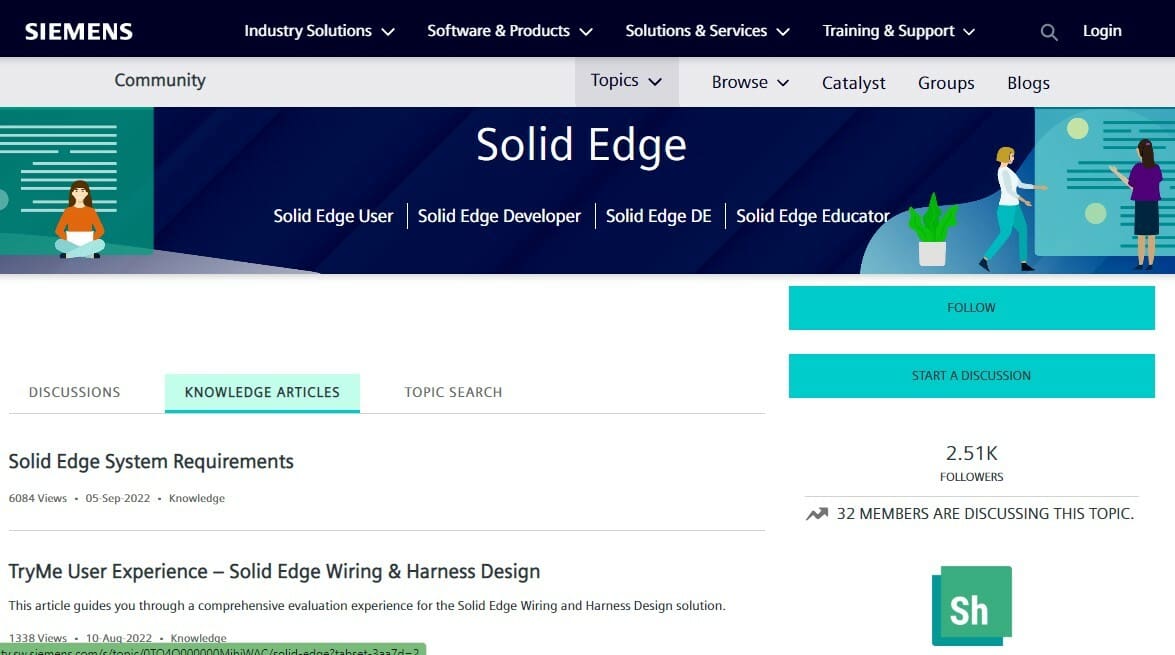The height and width of the screenshot is (655, 1175).
Task: Open the Browse dropdown
Action: pyautogui.click(x=750, y=82)
